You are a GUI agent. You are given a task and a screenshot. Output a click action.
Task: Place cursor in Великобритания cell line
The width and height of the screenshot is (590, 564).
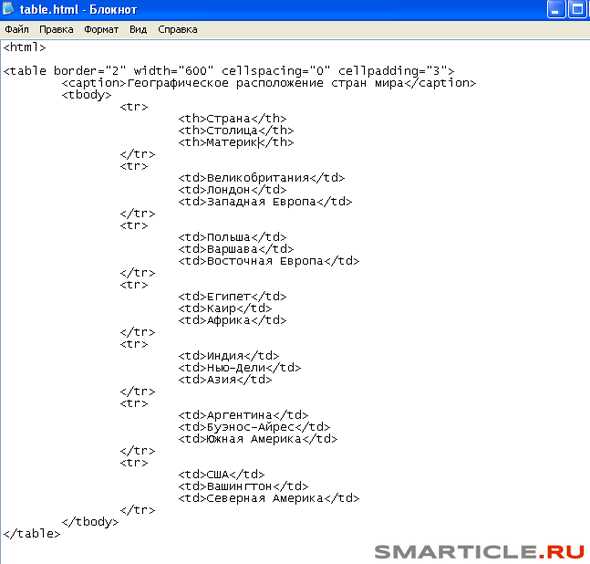(x=262, y=178)
